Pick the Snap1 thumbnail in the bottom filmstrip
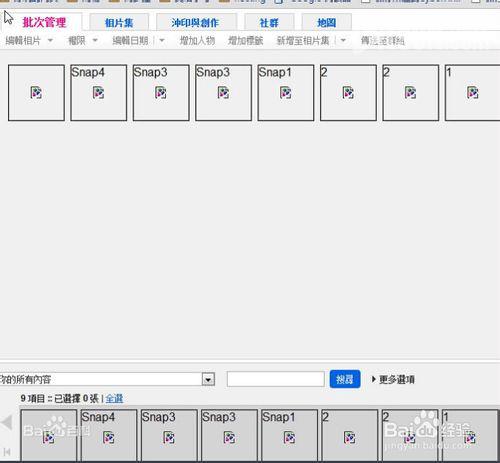This screenshot has width=500, height=463. pos(289,435)
